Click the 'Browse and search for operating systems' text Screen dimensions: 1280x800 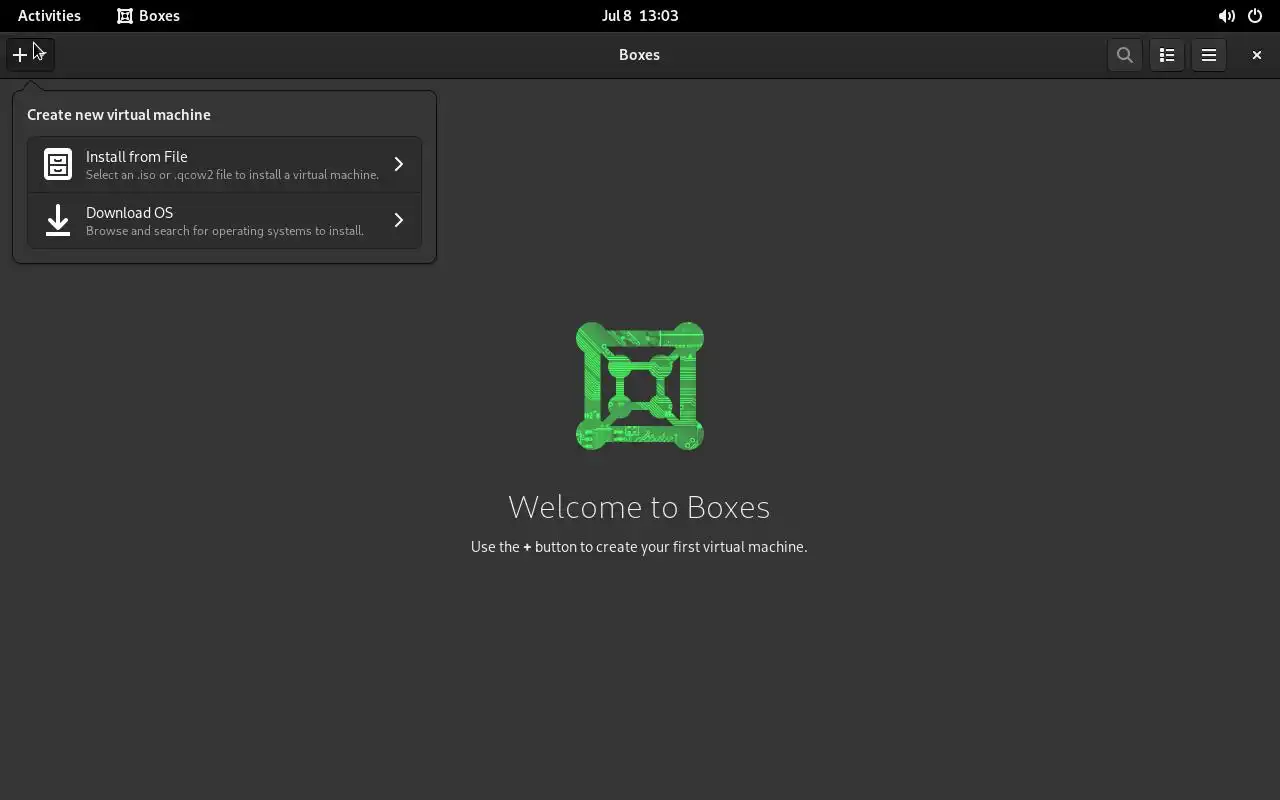[225, 231]
